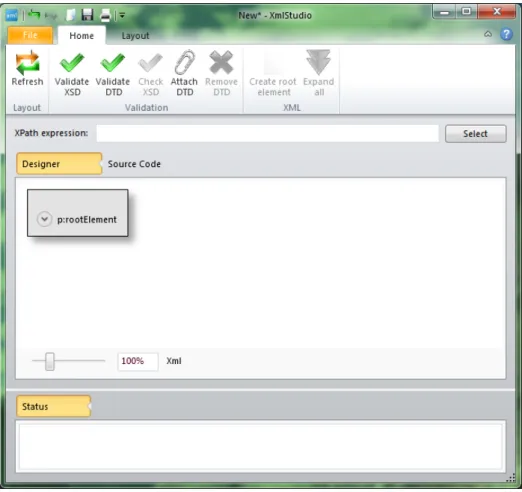Click the window resize grip in the corner
This screenshot has width=522, height=492.
coord(510,479)
